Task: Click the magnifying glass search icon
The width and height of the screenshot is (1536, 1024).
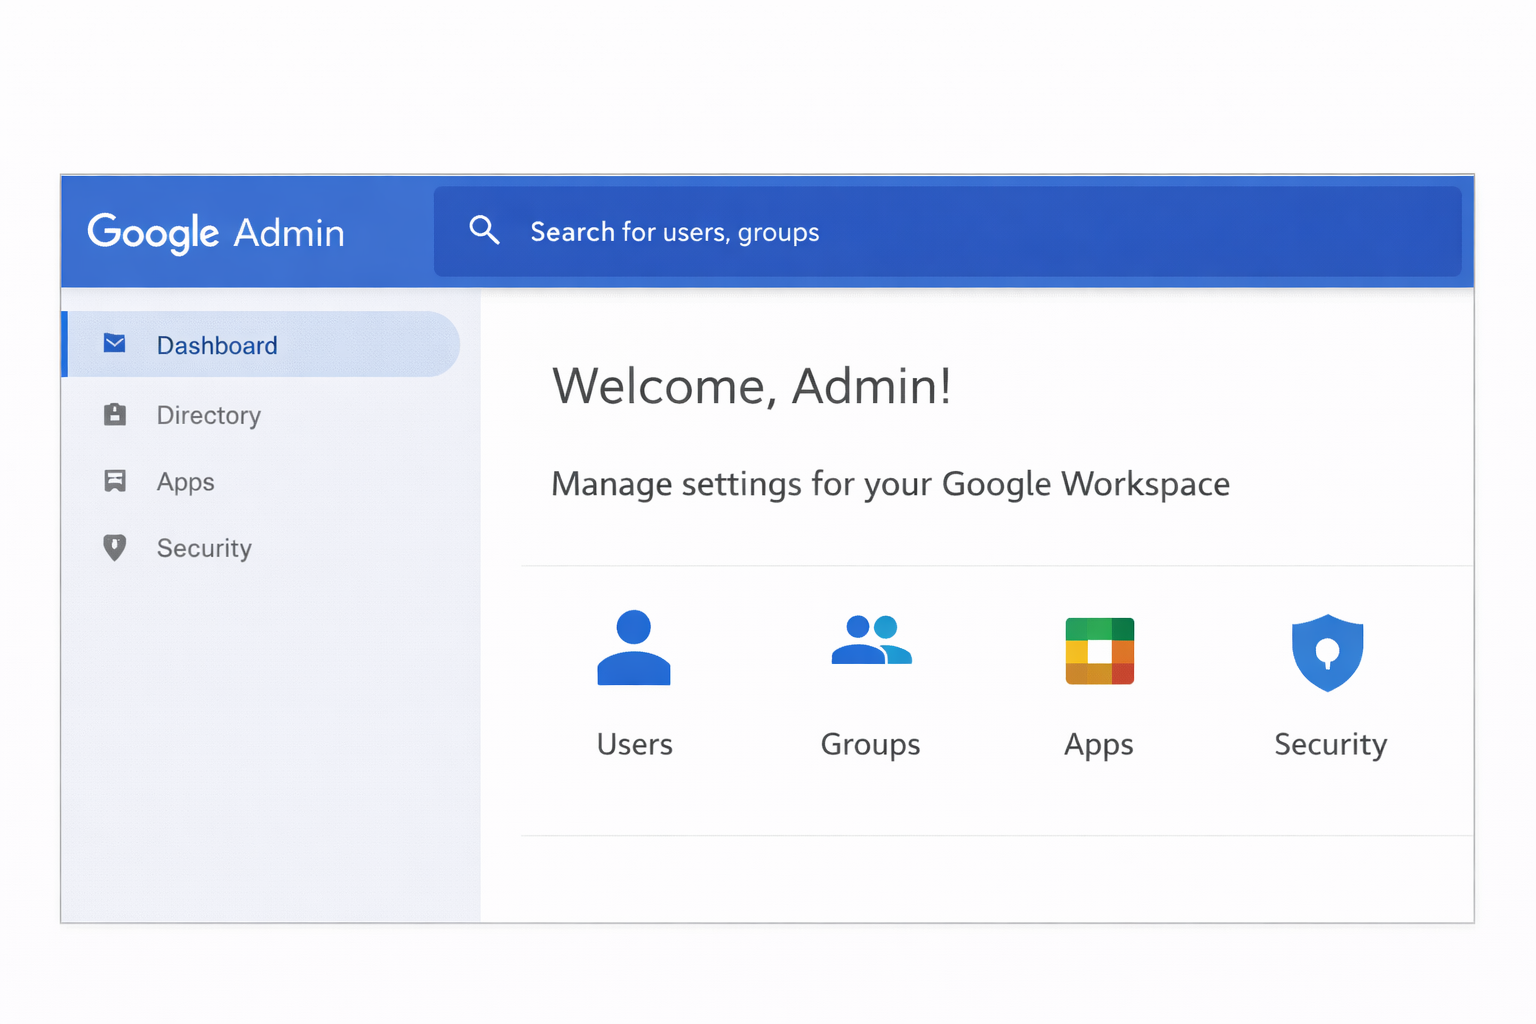Action: pyautogui.click(x=484, y=231)
